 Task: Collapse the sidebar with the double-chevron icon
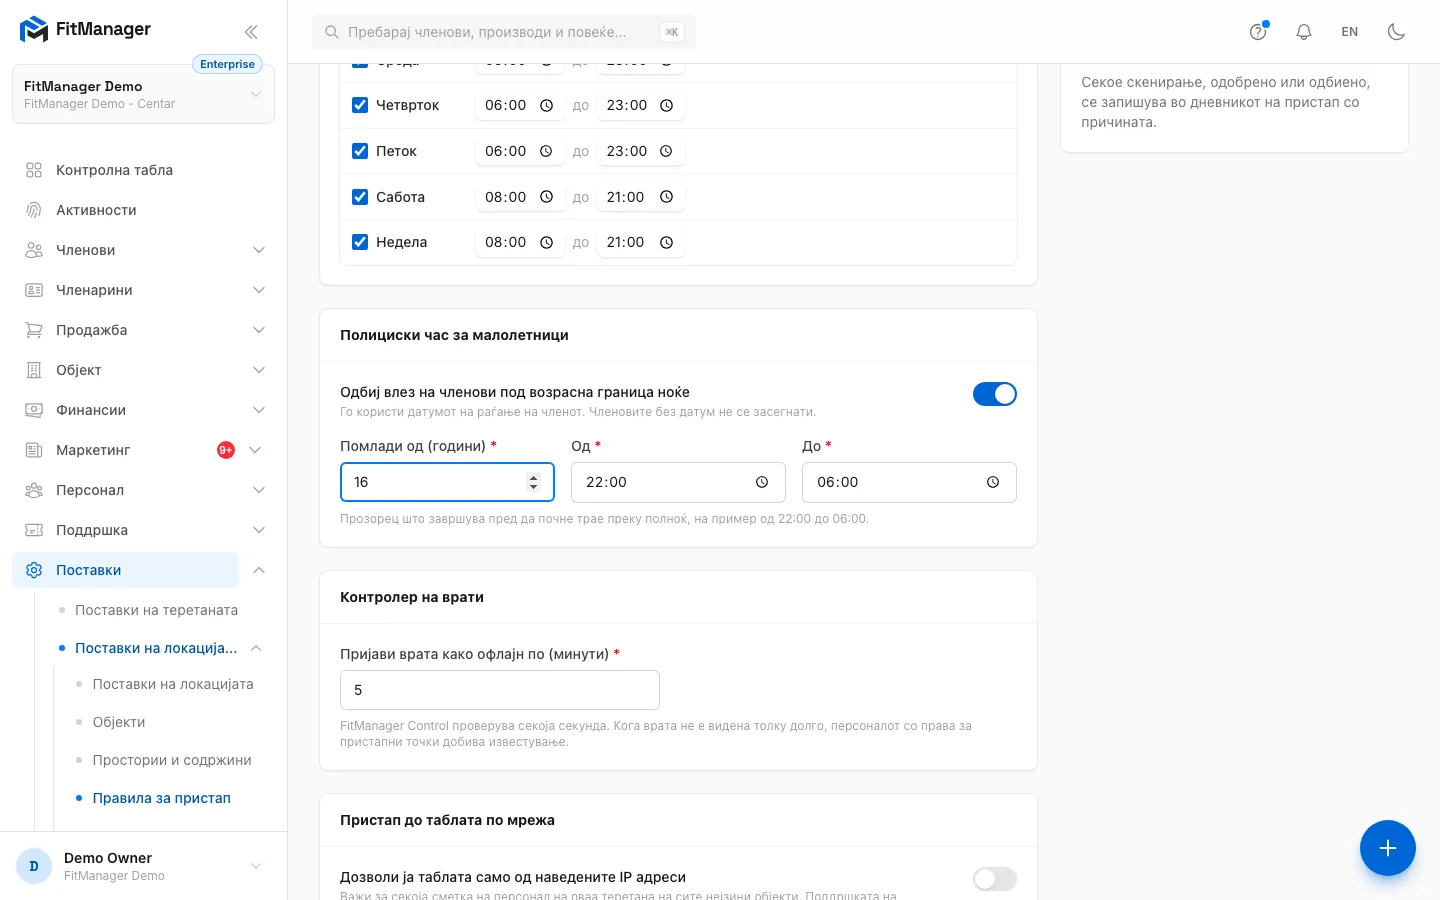[251, 32]
